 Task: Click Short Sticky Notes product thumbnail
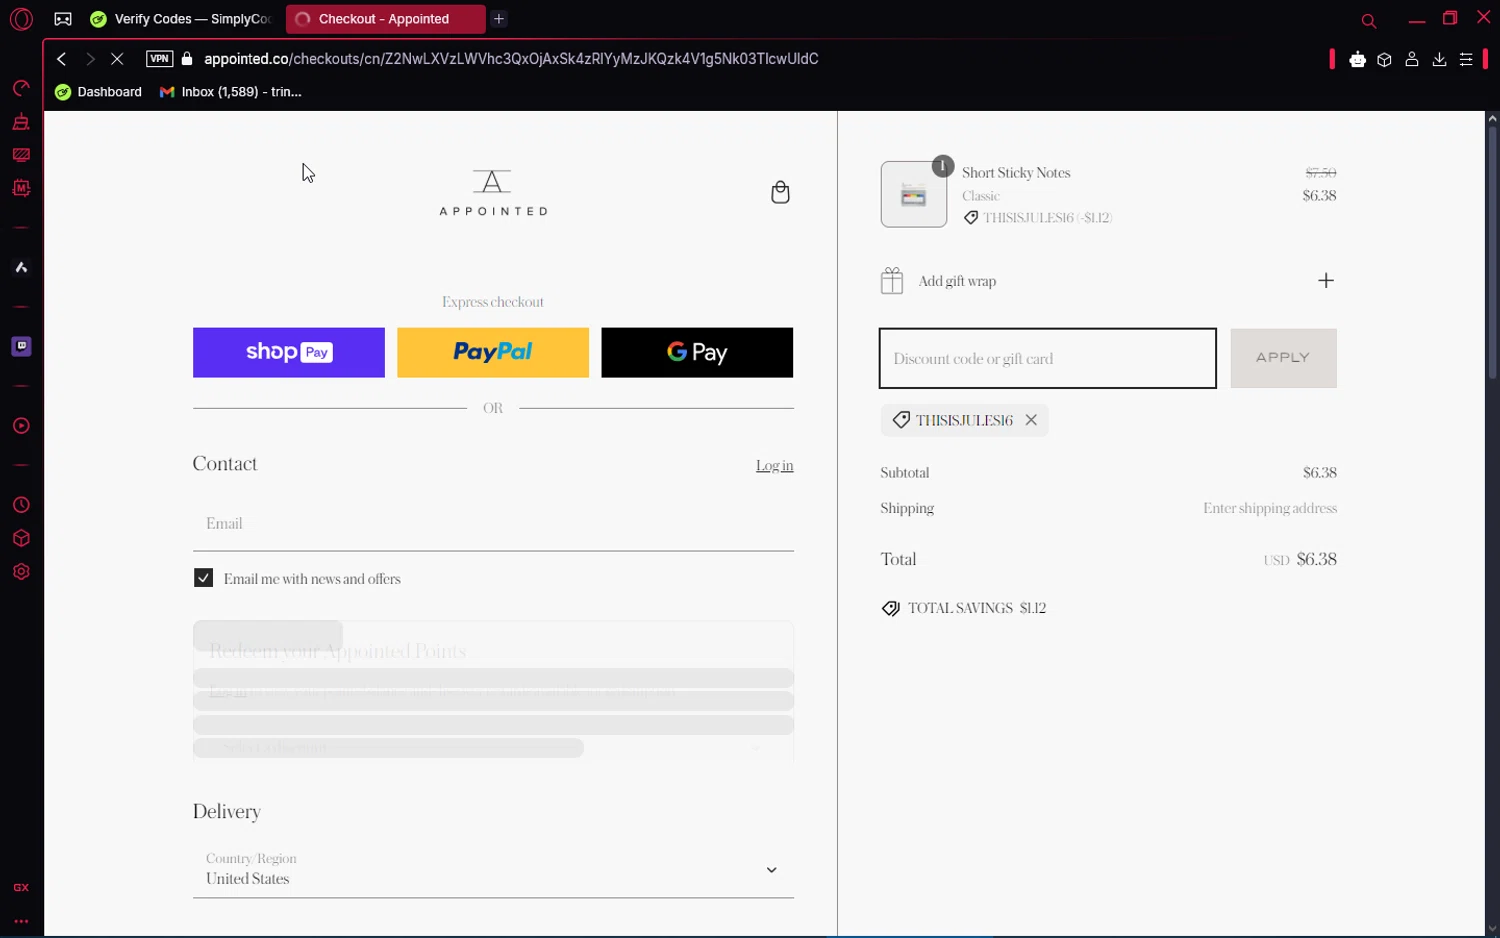point(914,194)
